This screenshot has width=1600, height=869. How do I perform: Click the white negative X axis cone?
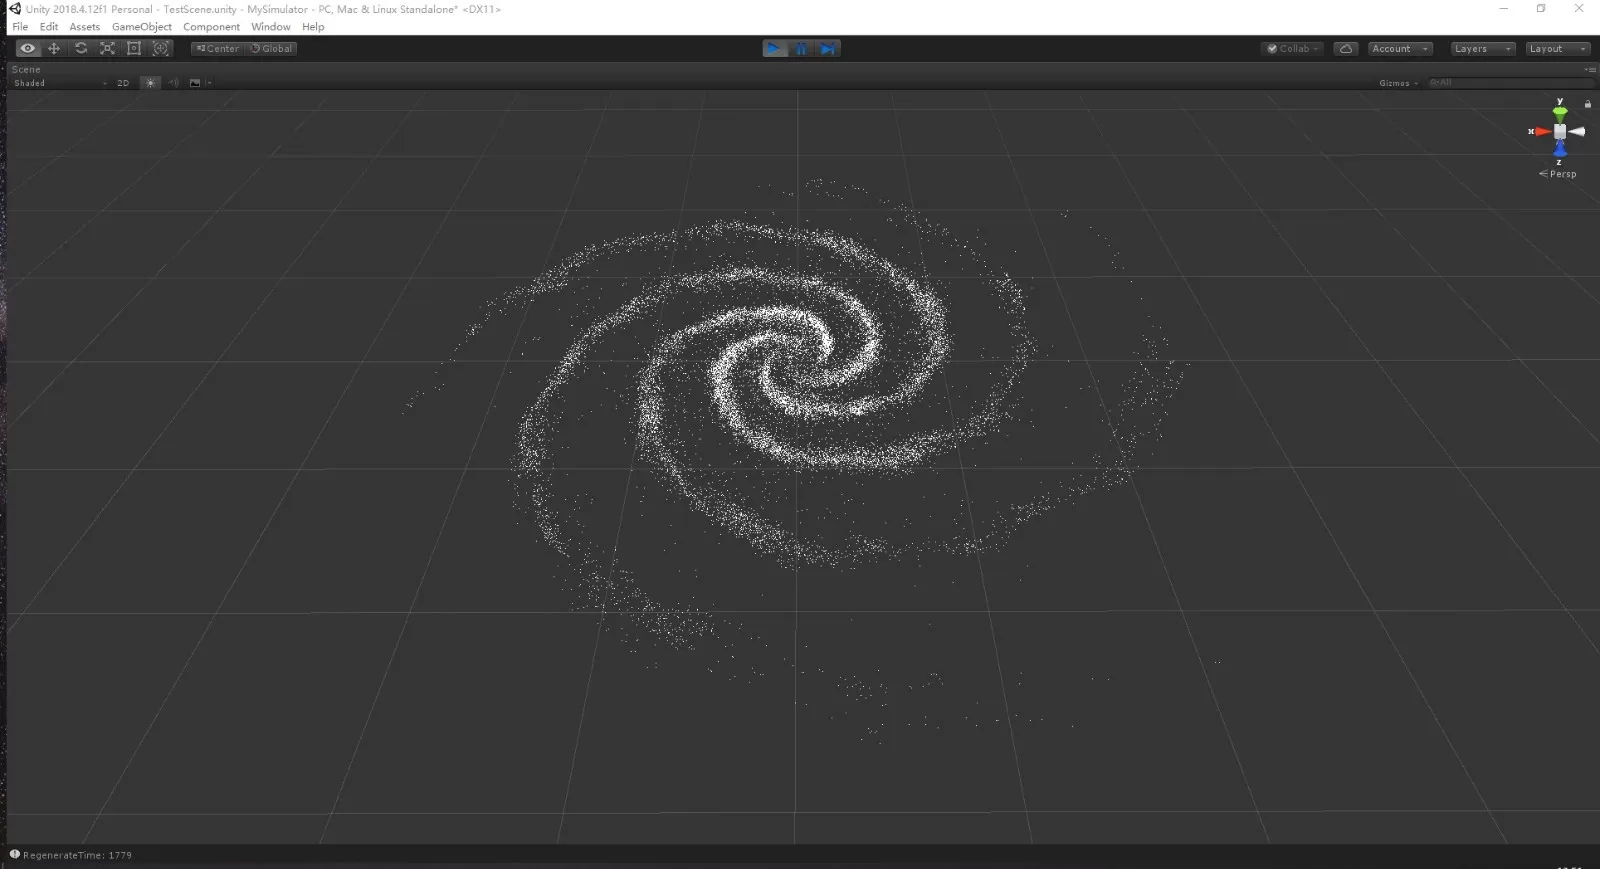pos(1577,131)
